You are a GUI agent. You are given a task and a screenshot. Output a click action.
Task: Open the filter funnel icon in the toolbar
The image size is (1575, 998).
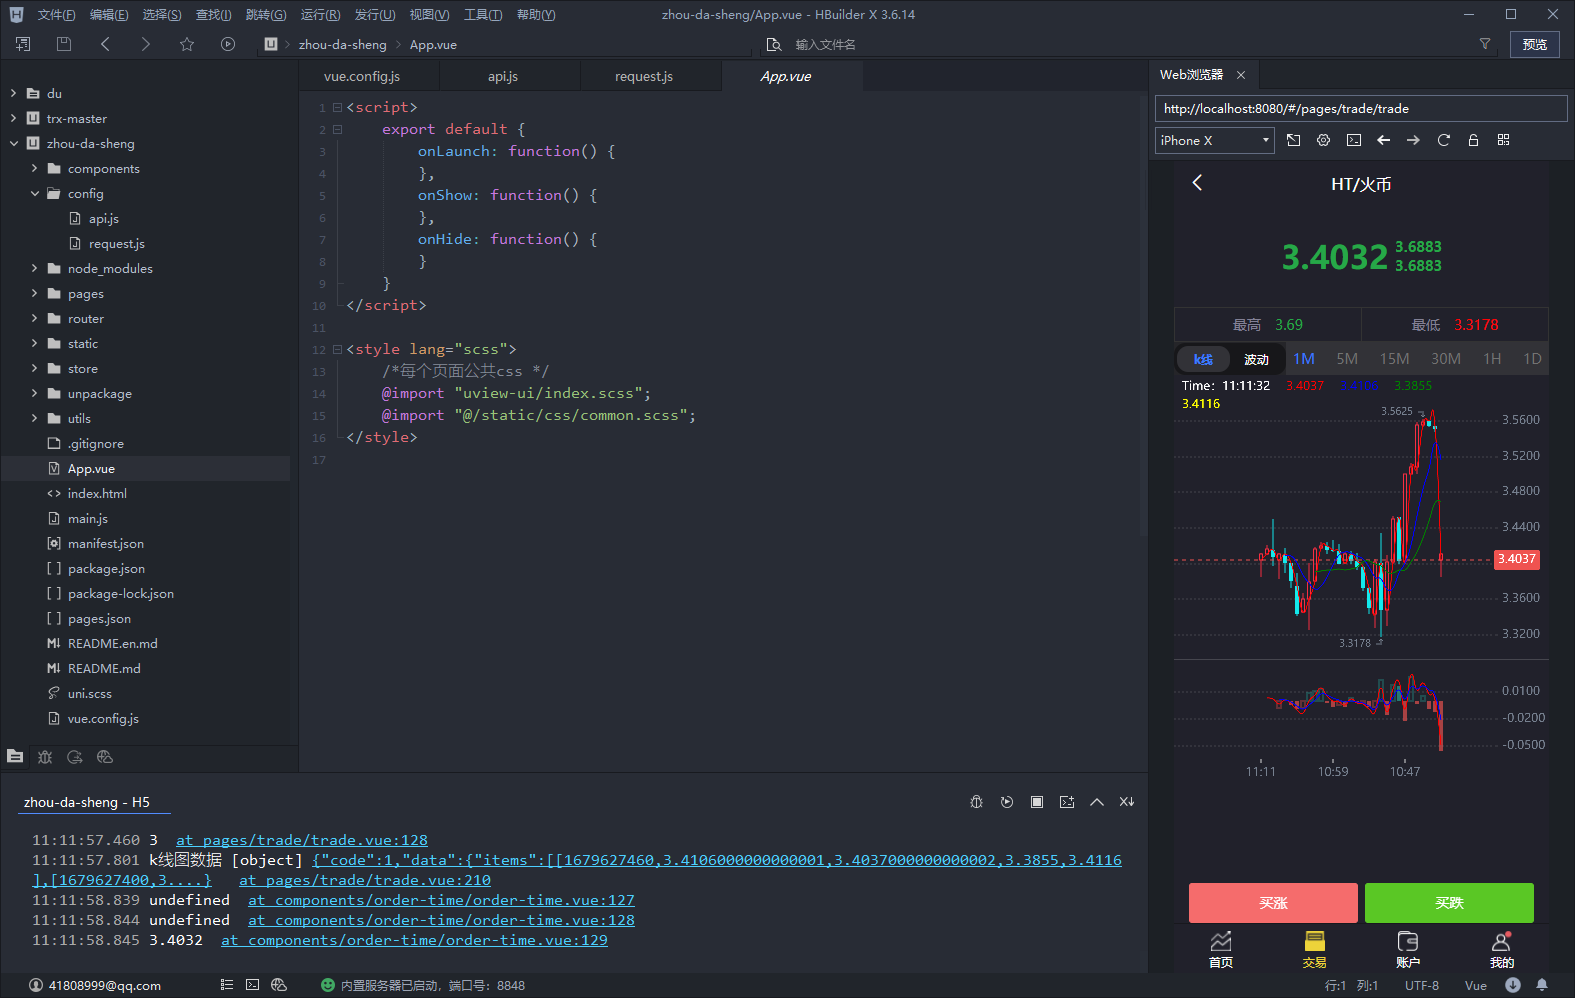[x=1485, y=44]
